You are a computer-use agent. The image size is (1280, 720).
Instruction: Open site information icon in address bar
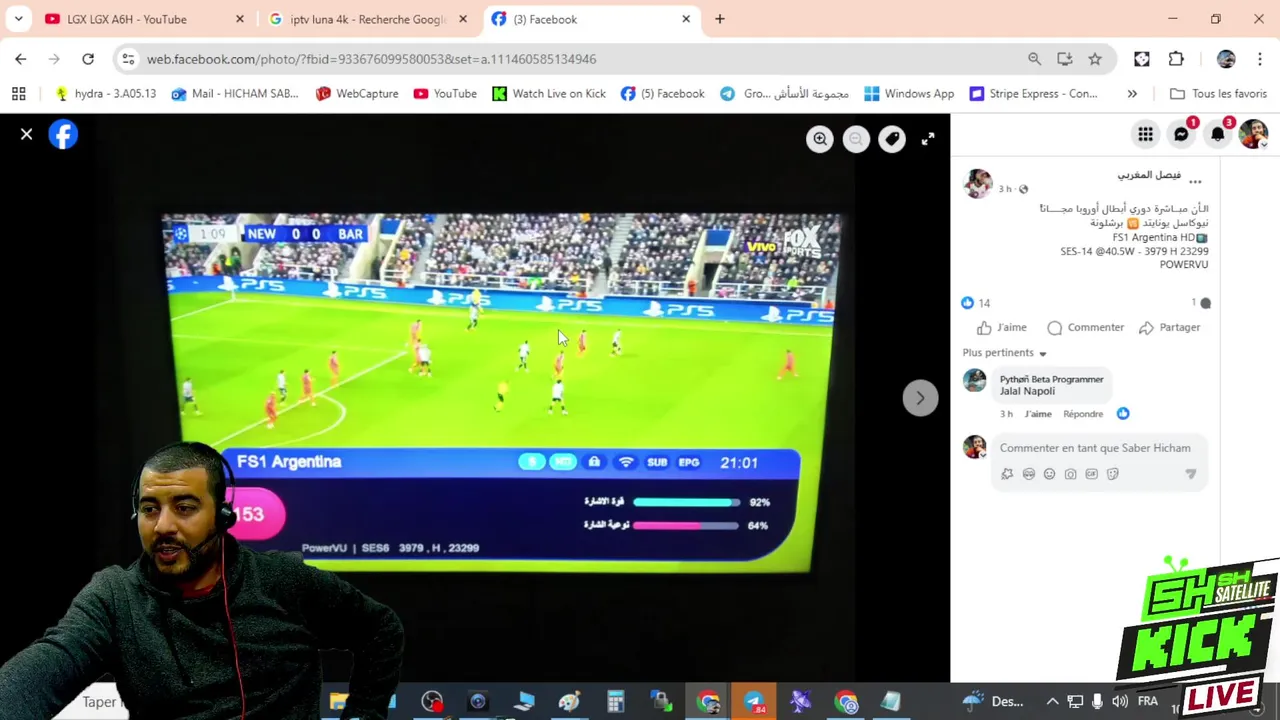(x=128, y=59)
